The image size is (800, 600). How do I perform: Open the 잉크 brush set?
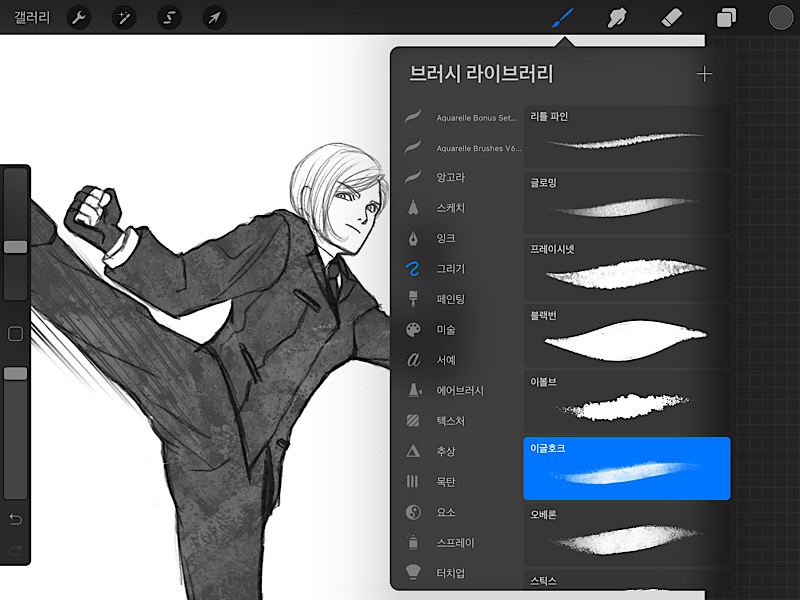click(462, 238)
